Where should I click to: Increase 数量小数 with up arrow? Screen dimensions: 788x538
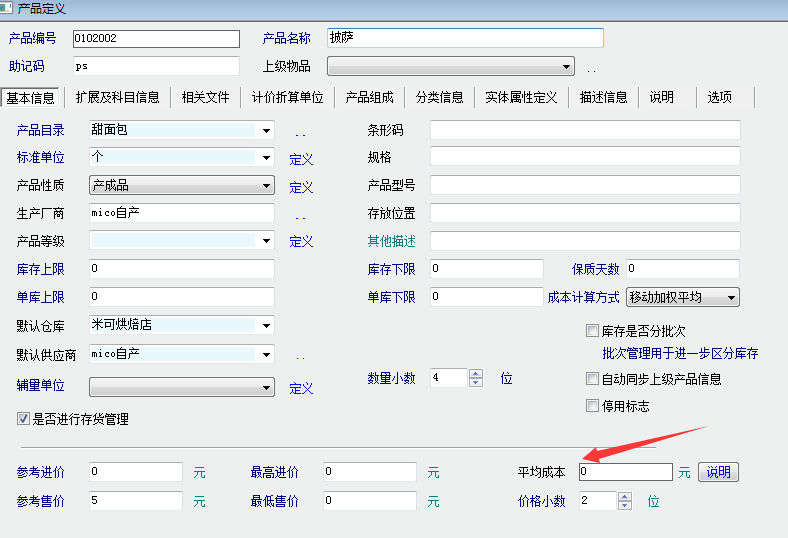(x=476, y=373)
